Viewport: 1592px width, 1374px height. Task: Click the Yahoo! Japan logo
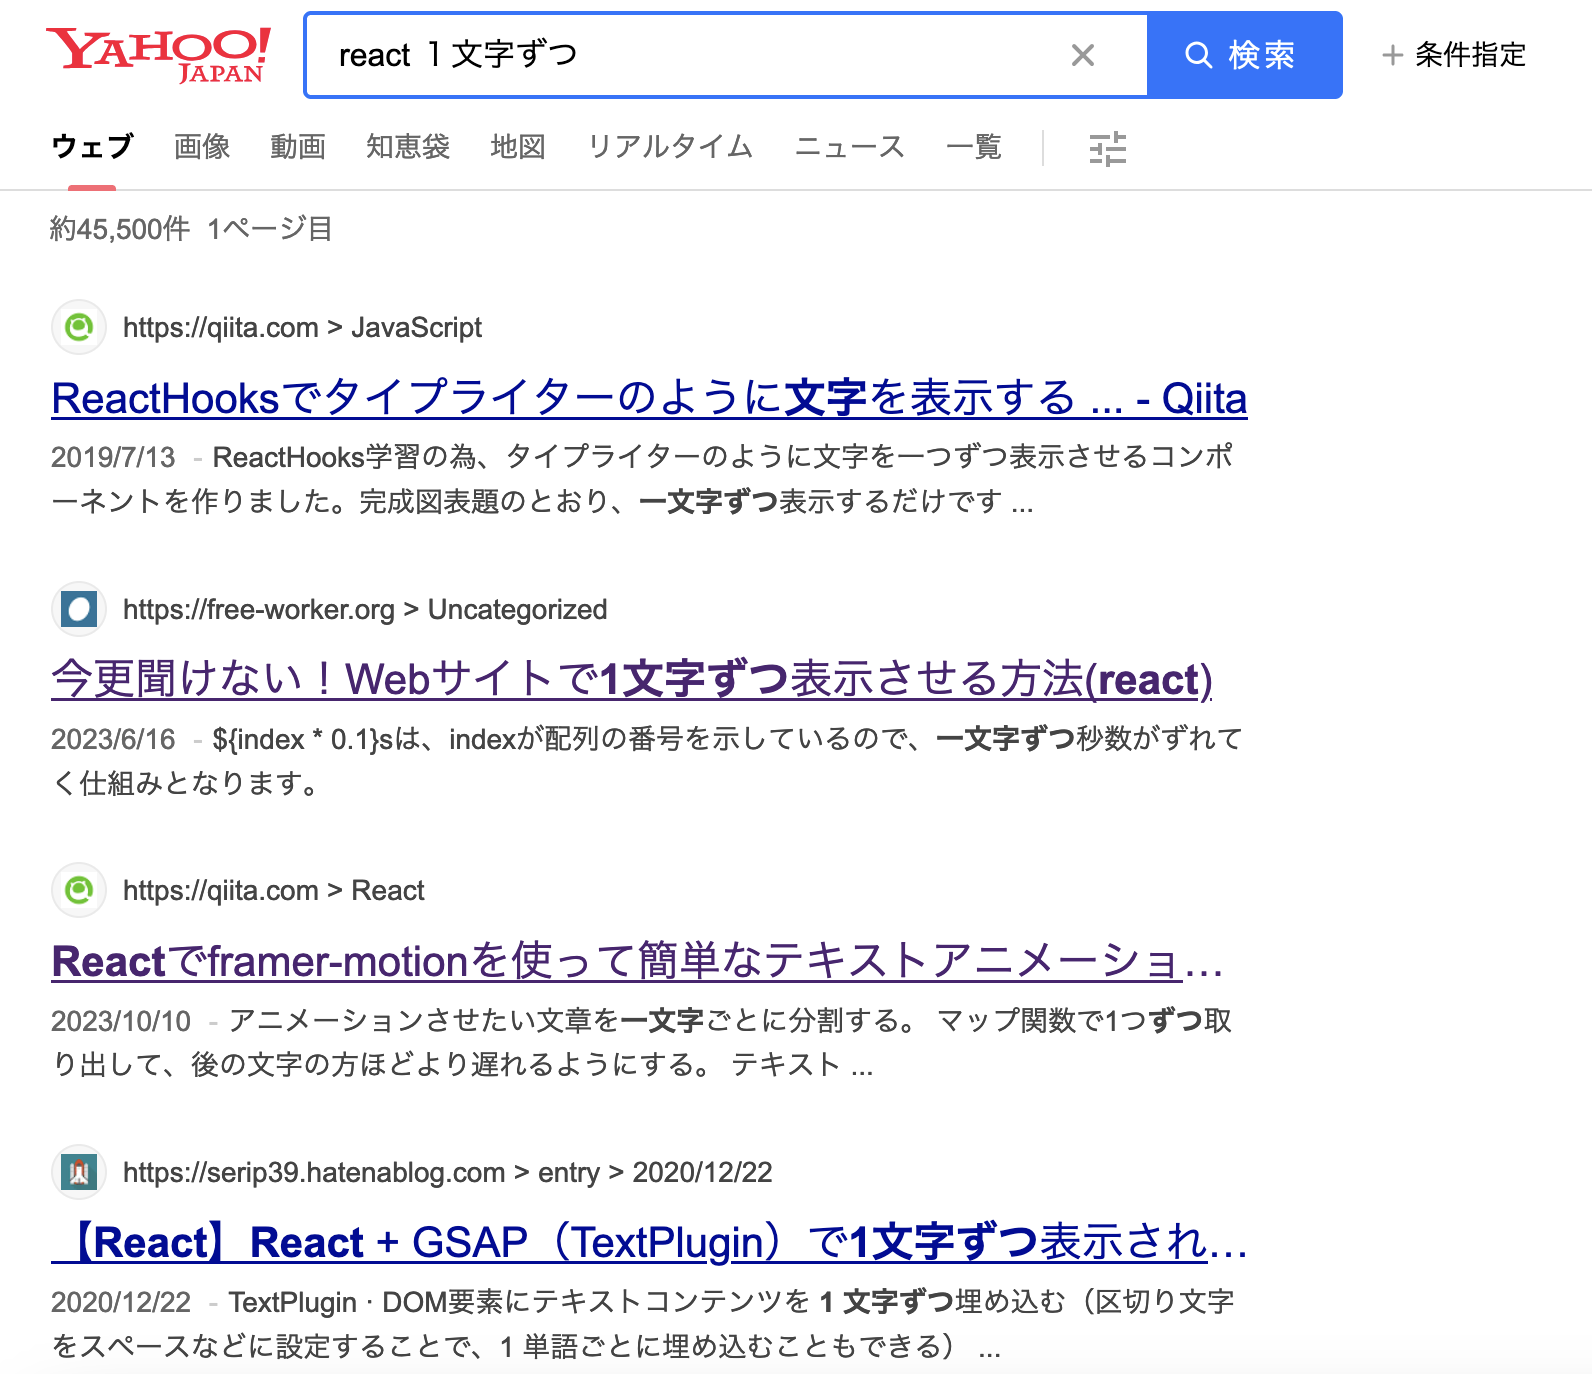pos(158,55)
